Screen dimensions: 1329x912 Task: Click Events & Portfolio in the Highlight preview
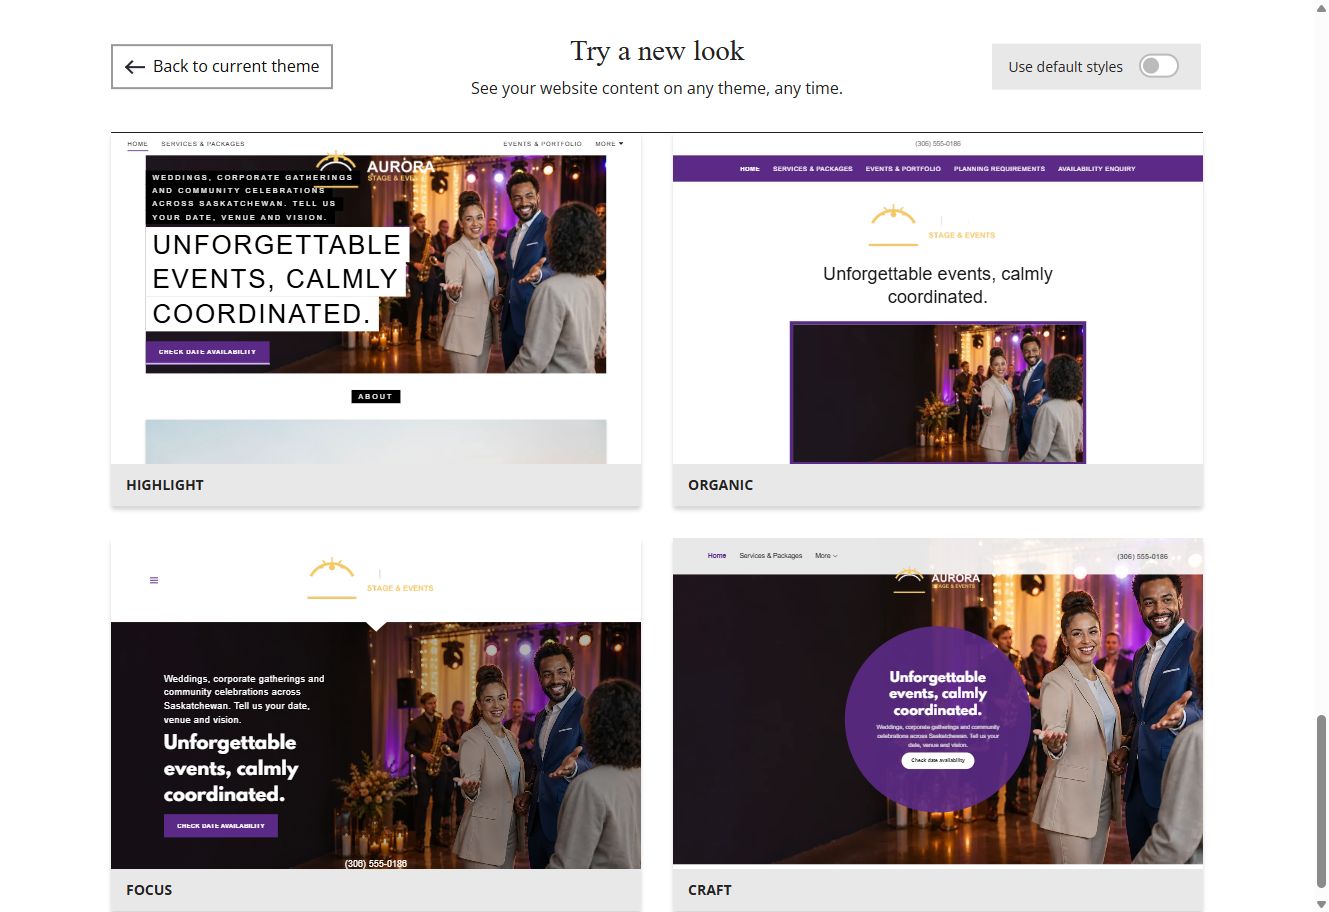click(x=542, y=144)
